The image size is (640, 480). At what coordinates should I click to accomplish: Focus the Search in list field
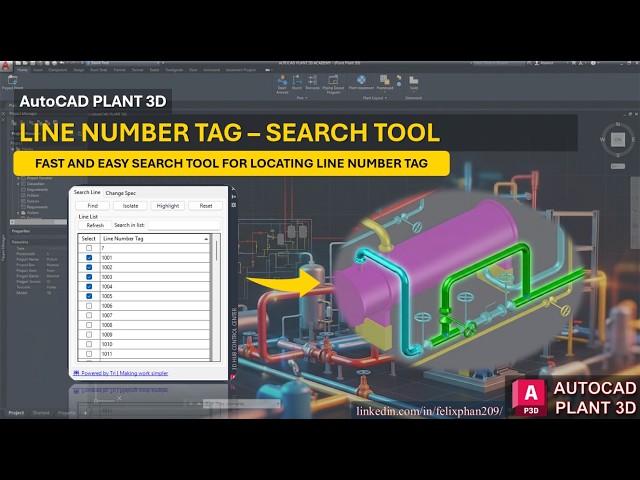pyautogui.click(x=184, y=225)
